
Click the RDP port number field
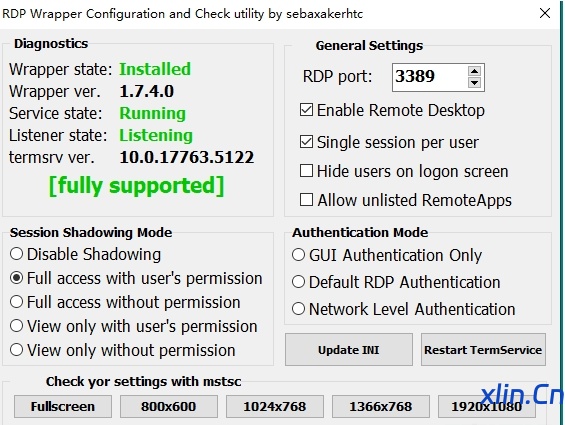pos(430,77)
